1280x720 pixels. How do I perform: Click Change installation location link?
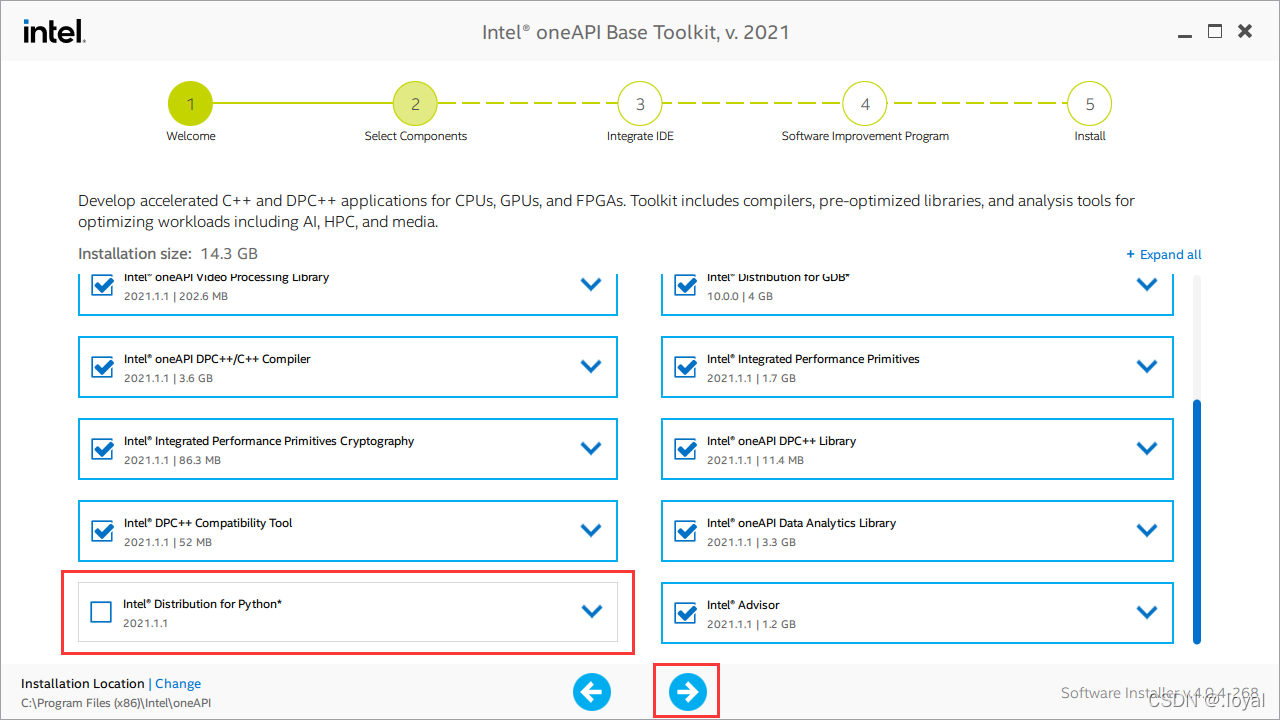178,684
